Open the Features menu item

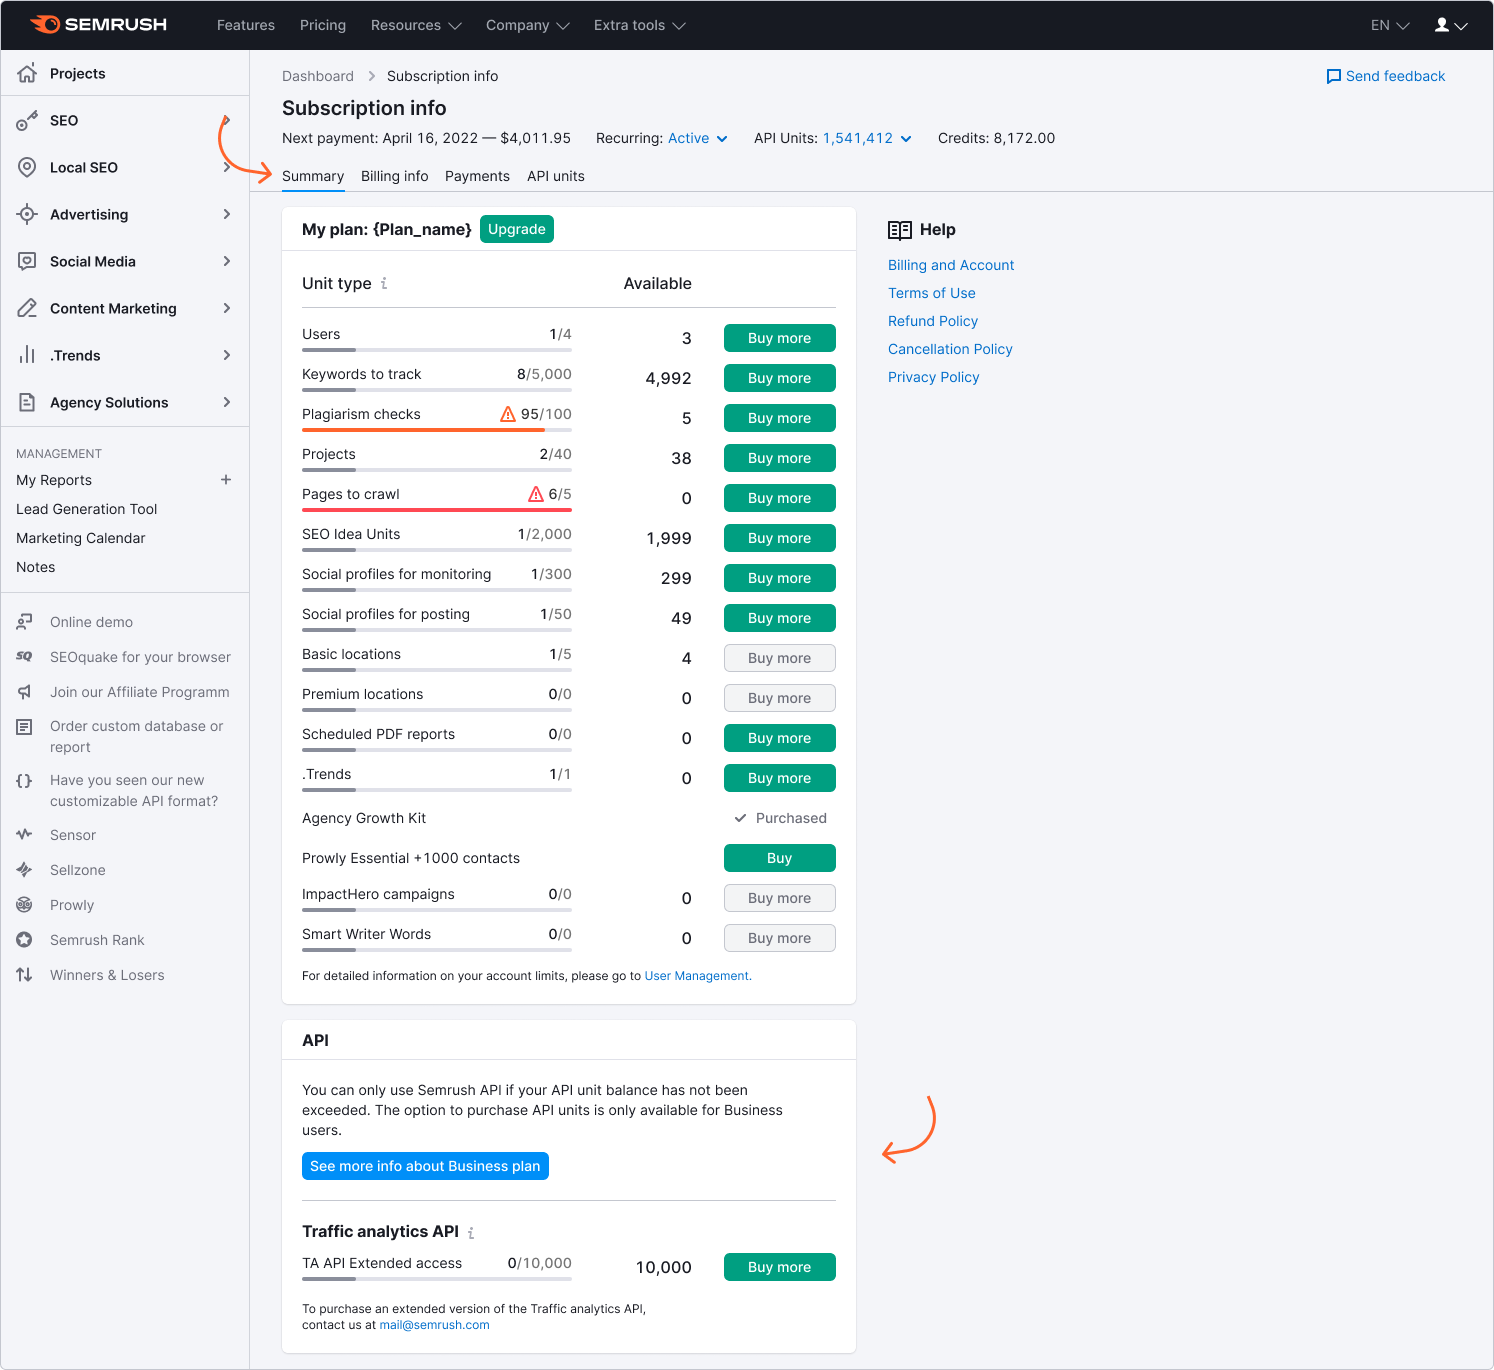[246, 25]
